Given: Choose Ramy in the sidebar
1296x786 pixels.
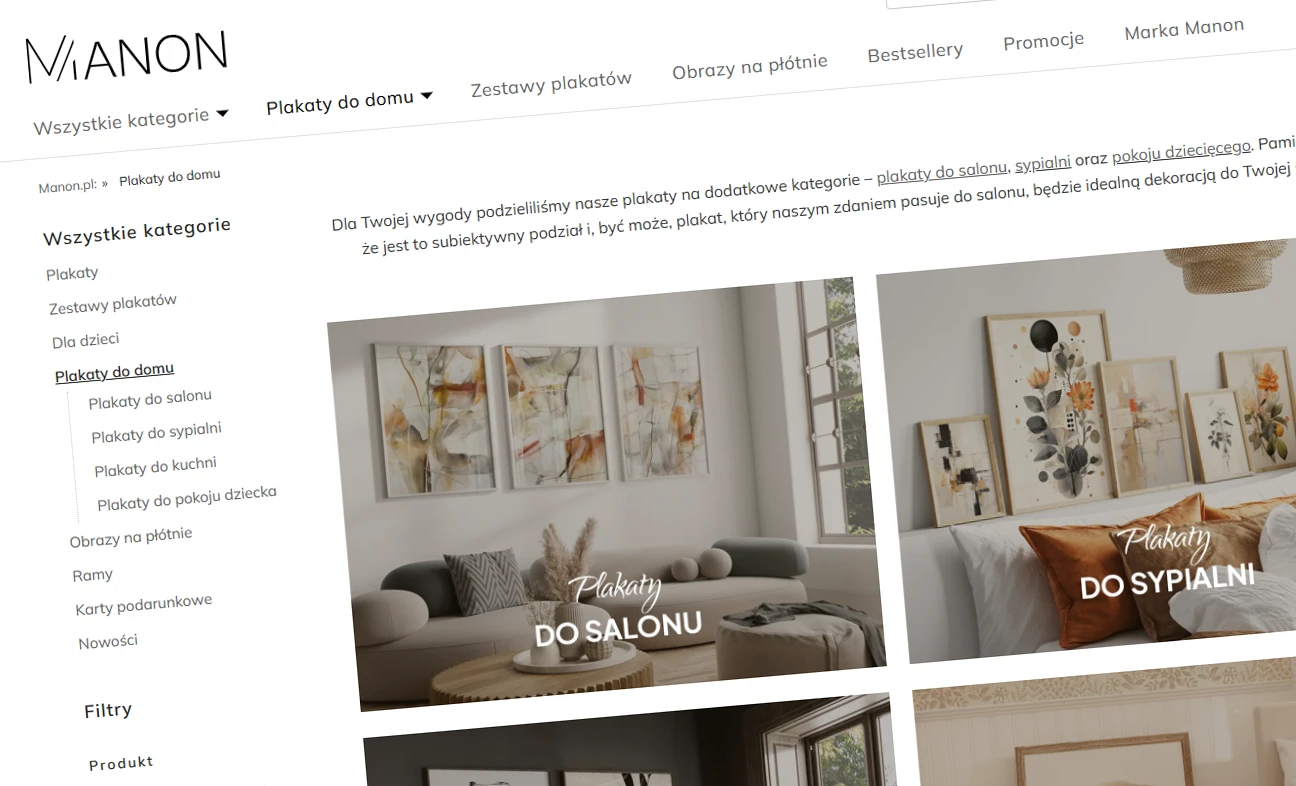Looking at the screenshot, I should pyautogui.click(x=93, y=575).
